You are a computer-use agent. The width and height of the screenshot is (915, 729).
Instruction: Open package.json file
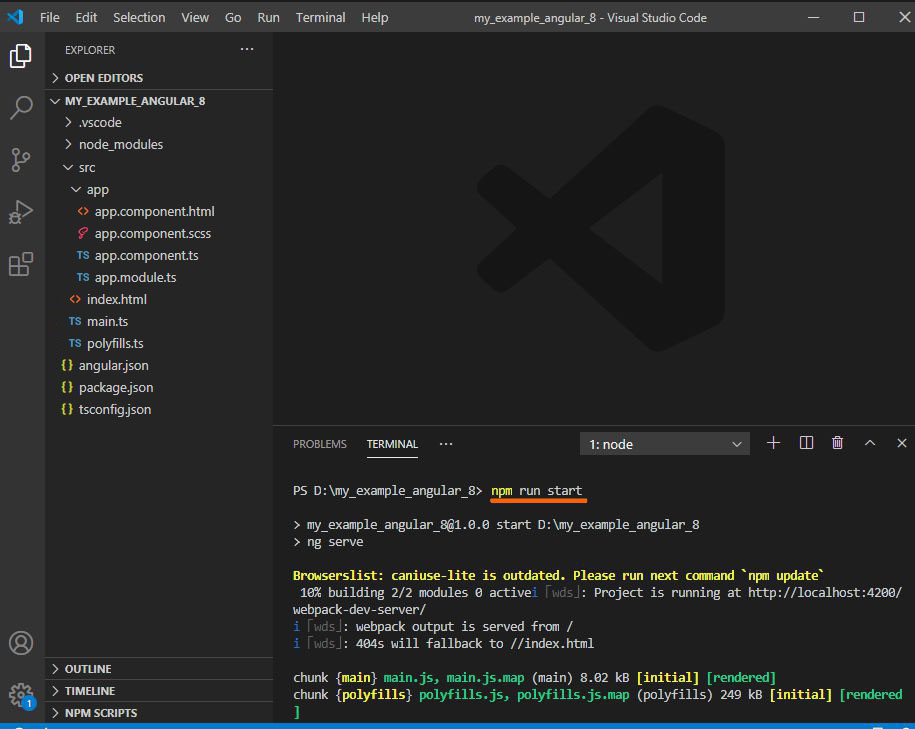coord(116,387)
